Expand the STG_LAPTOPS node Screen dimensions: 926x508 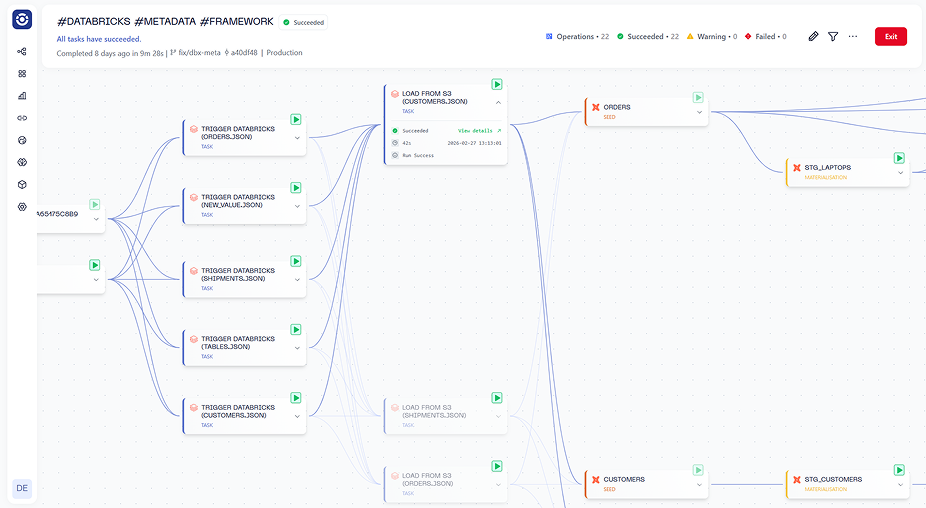pyautogui.click(x=901, y=173)
